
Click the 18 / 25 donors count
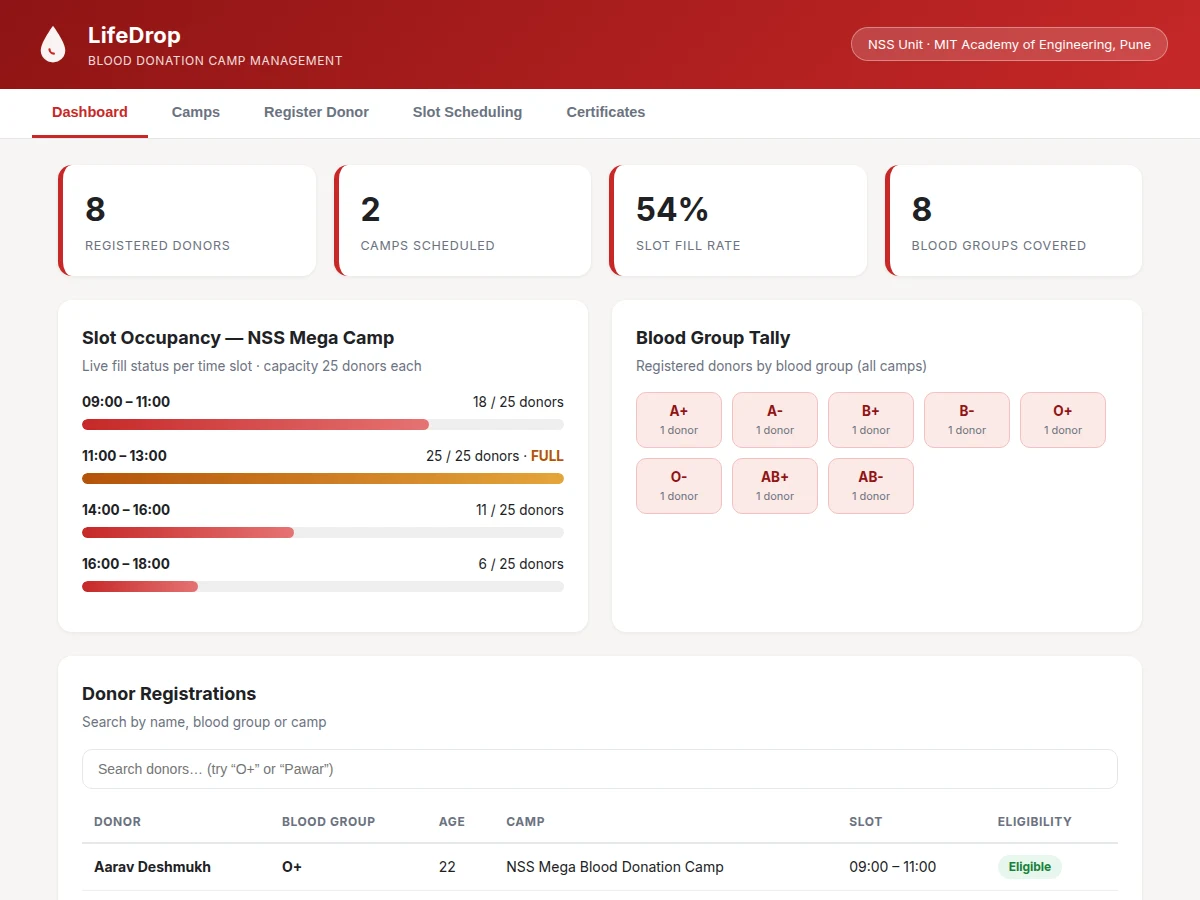pos(518,402)
